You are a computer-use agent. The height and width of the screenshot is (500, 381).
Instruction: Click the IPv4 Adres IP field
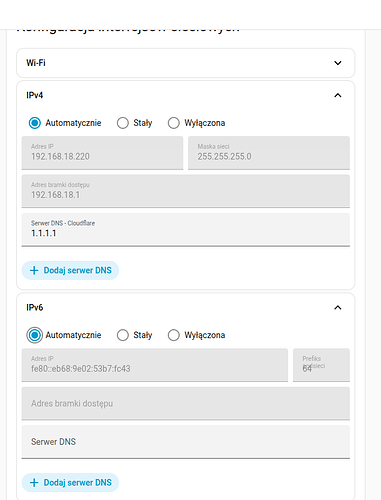click(102, 153)
